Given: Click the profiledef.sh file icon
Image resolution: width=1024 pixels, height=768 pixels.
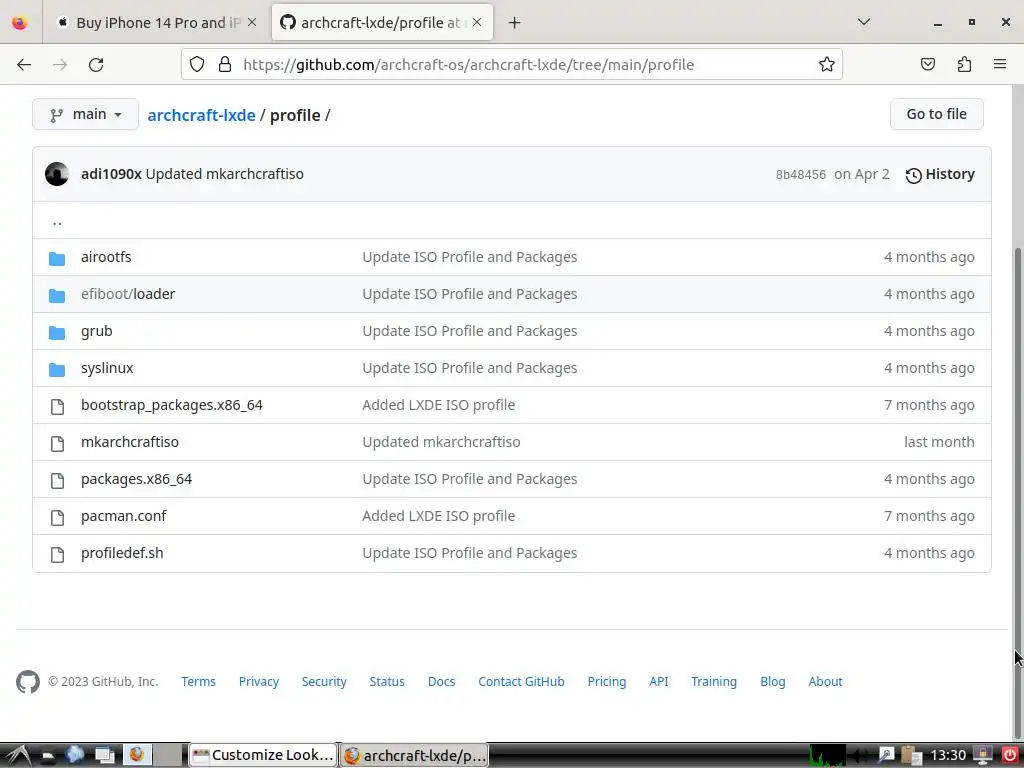Looking at the screenshot, I should [57, 554].
